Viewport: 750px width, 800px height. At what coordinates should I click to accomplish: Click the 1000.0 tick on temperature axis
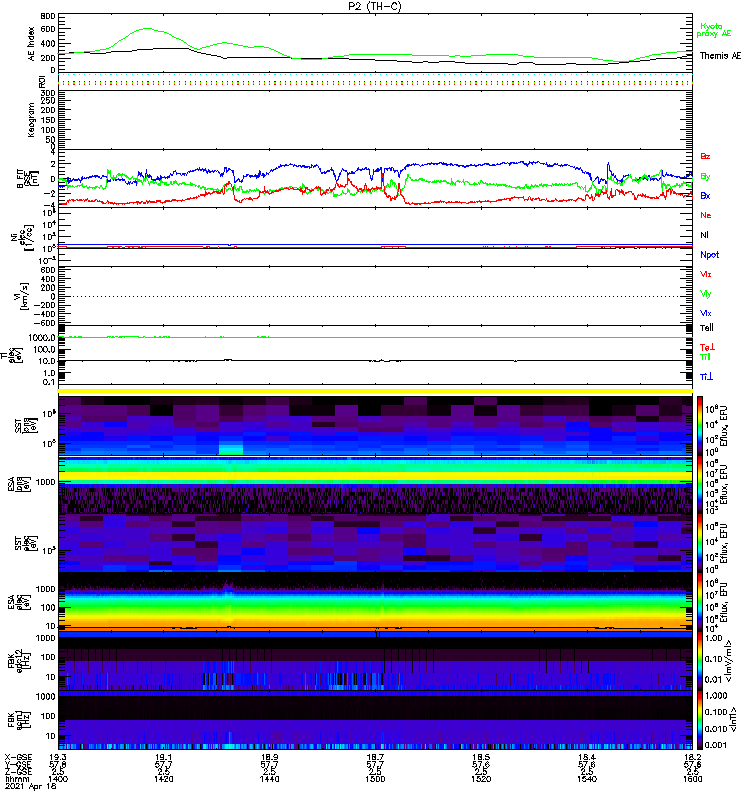[42, 338]
